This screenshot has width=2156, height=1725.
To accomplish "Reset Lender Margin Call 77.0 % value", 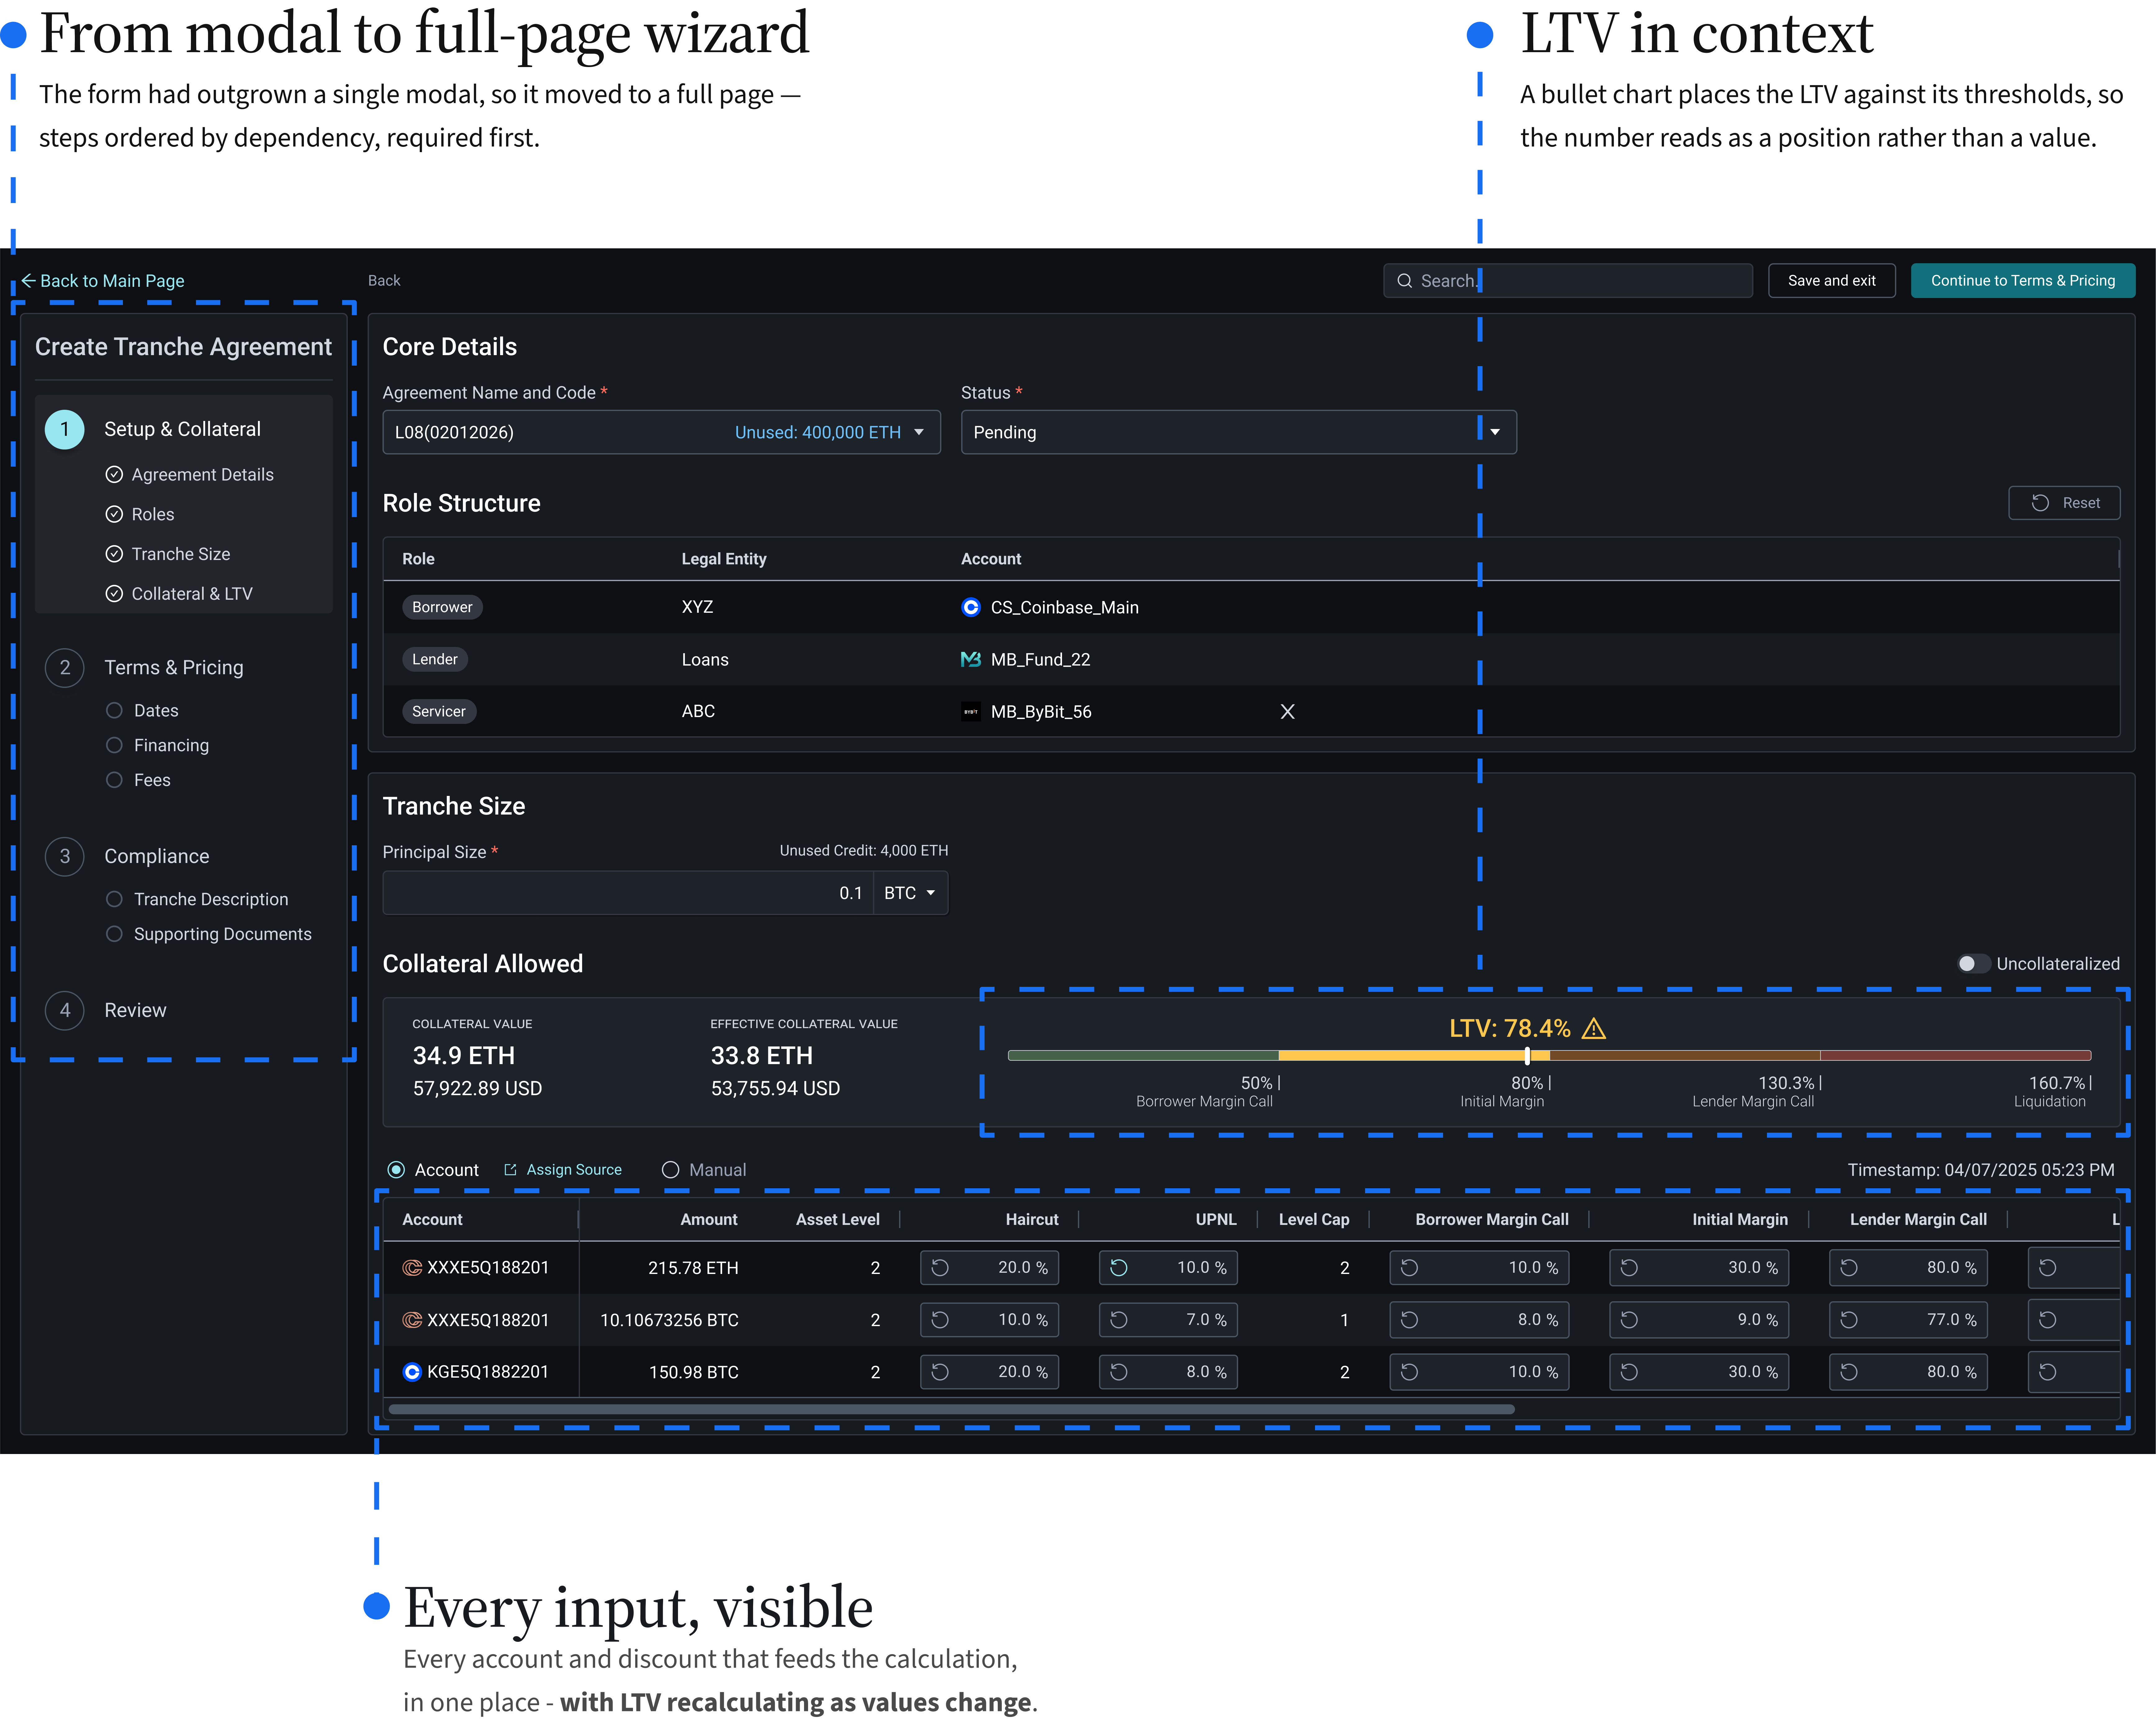I will tap(1849, 1320).
